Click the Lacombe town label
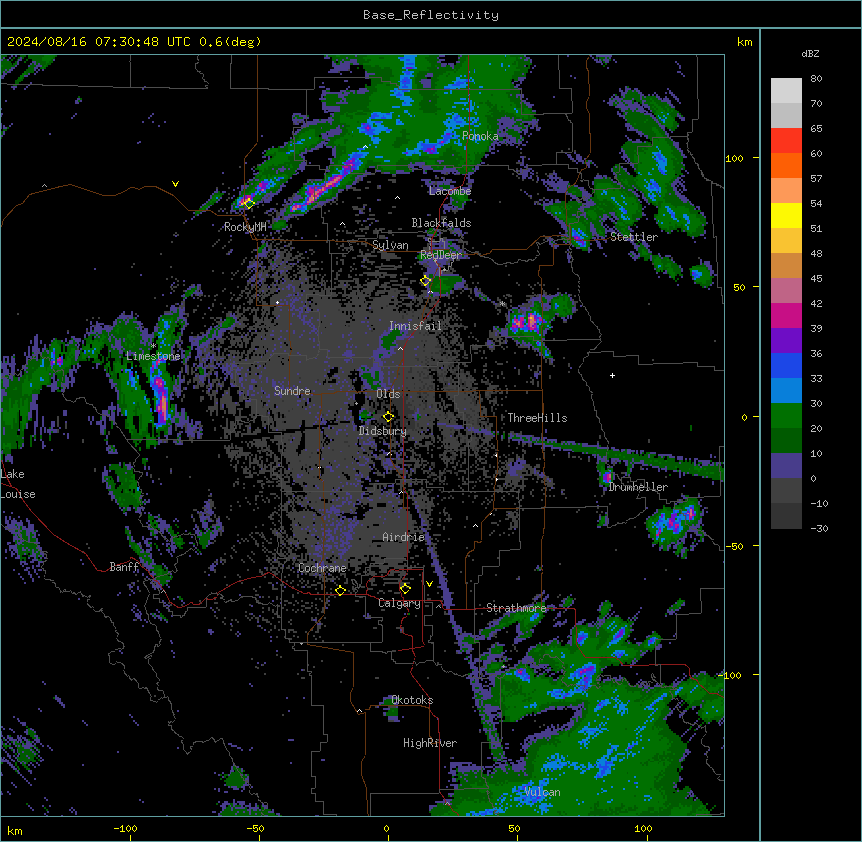Viewport: 862px width, 842px height. 450,191
